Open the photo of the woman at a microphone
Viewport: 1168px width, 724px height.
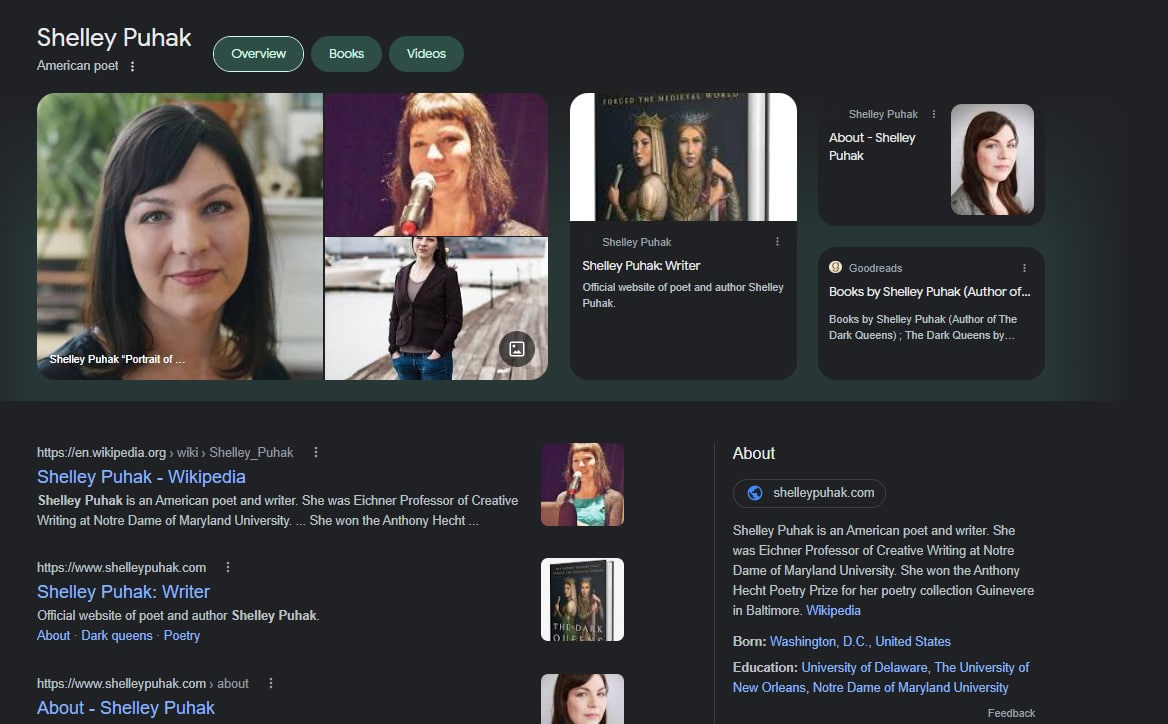(437, 164)
